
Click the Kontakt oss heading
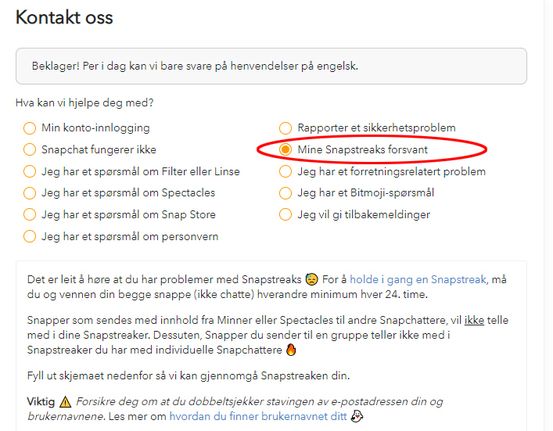[x=64, y=17]
